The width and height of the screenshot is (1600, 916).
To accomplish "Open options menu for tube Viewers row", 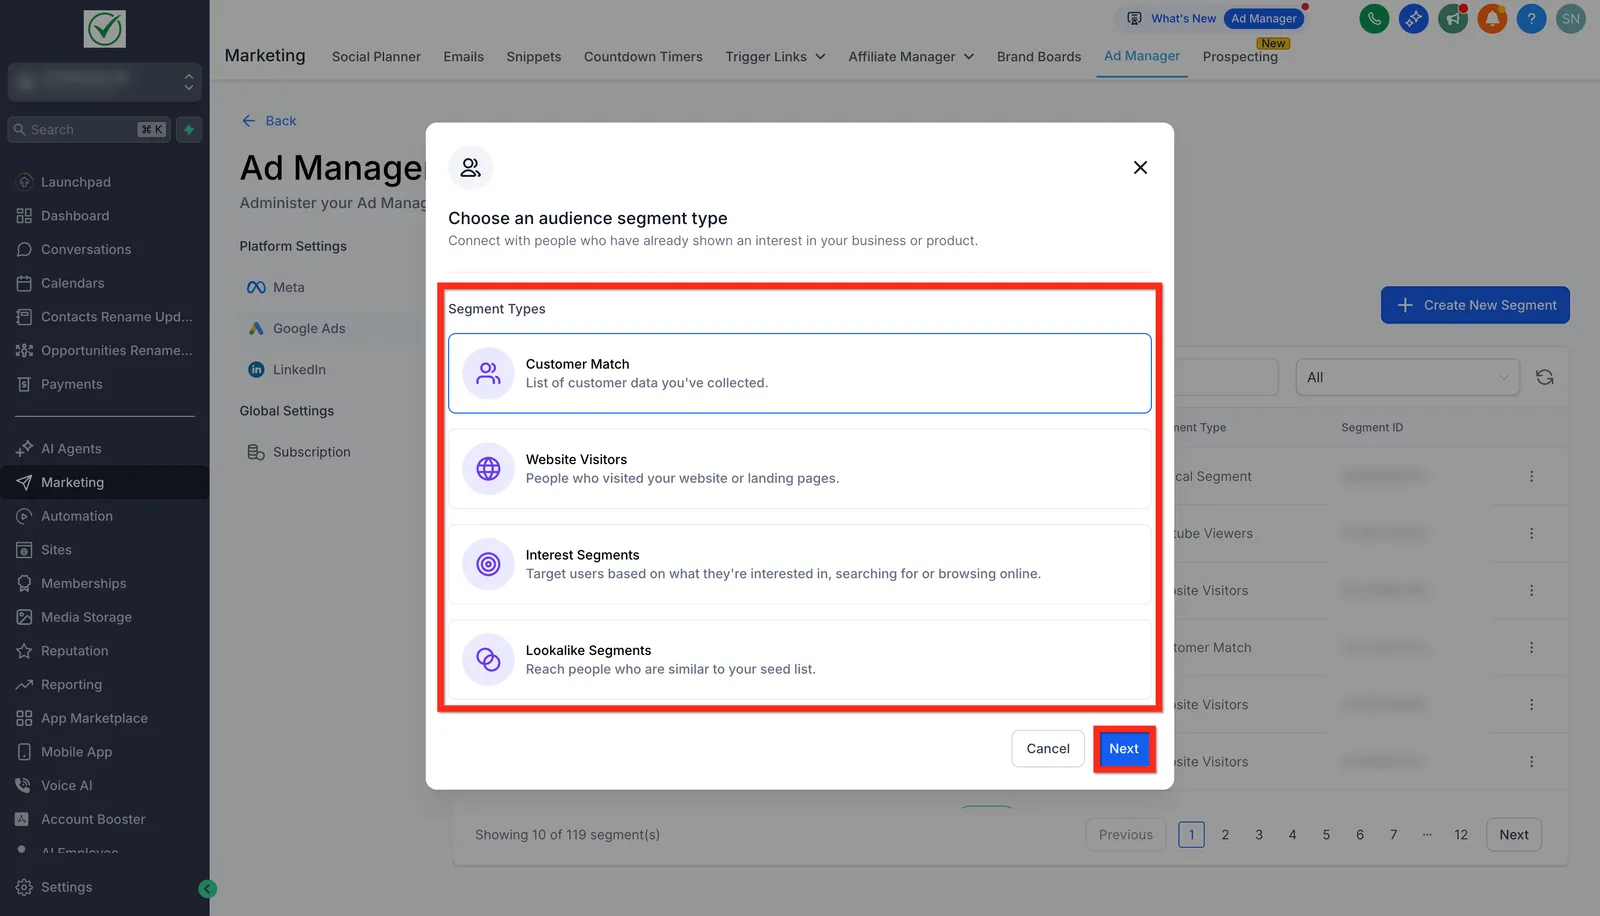I will tap(1531, 533).
